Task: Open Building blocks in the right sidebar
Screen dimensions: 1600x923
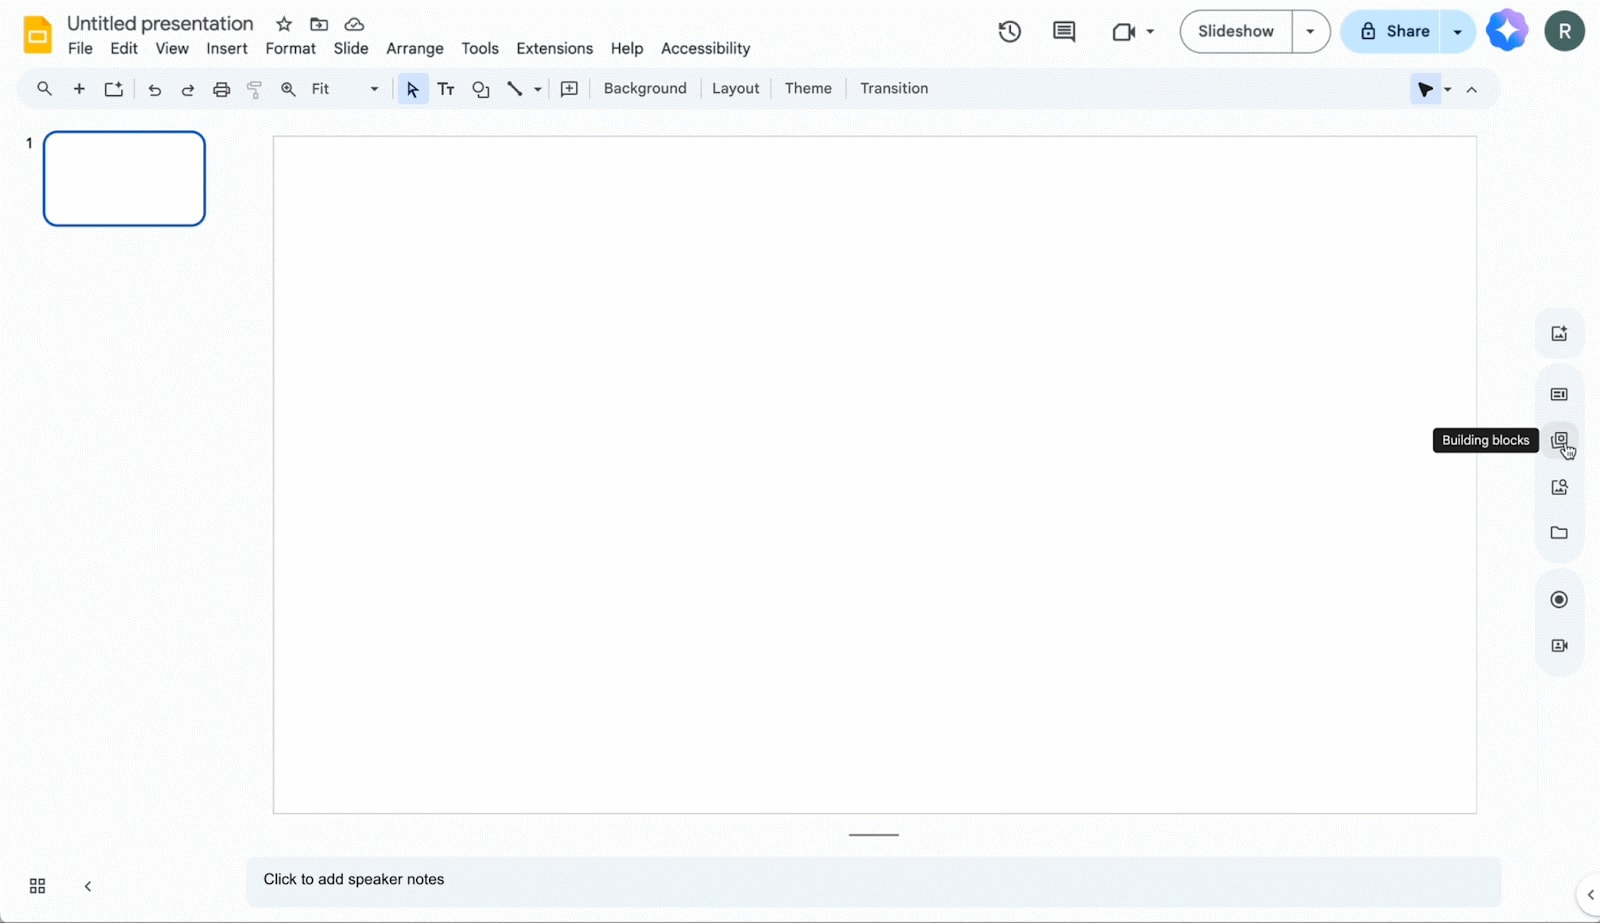Action: (x=1558, y=440)
